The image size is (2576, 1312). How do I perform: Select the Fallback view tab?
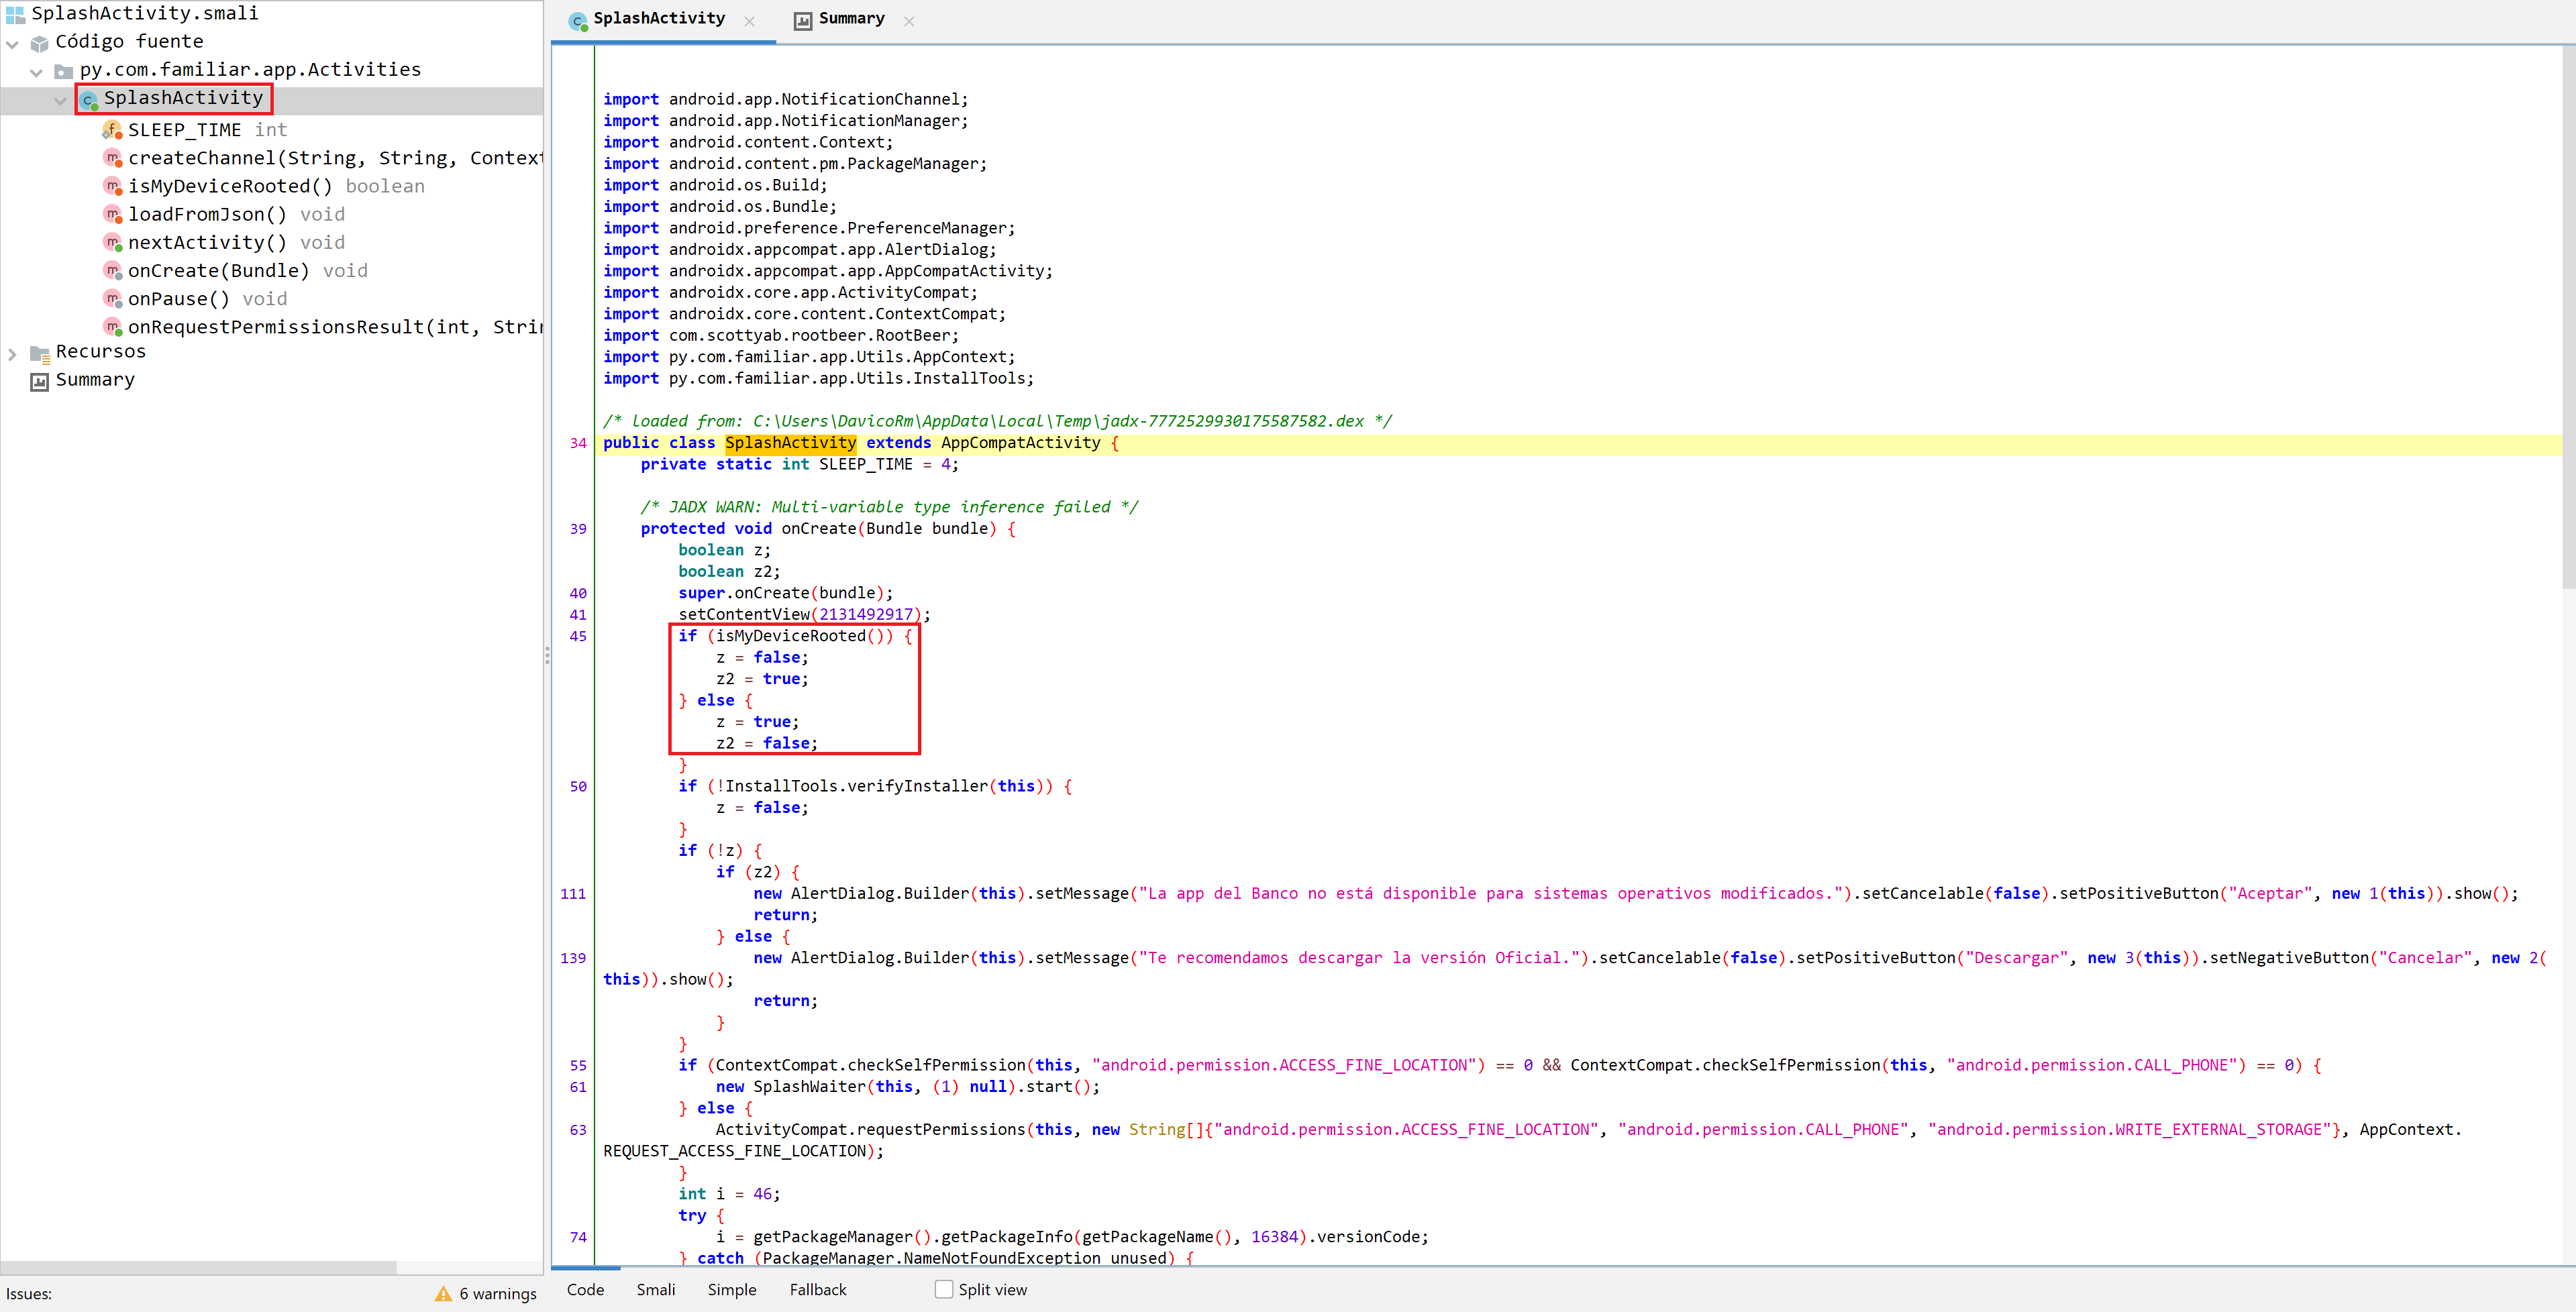click(818, 1289)
